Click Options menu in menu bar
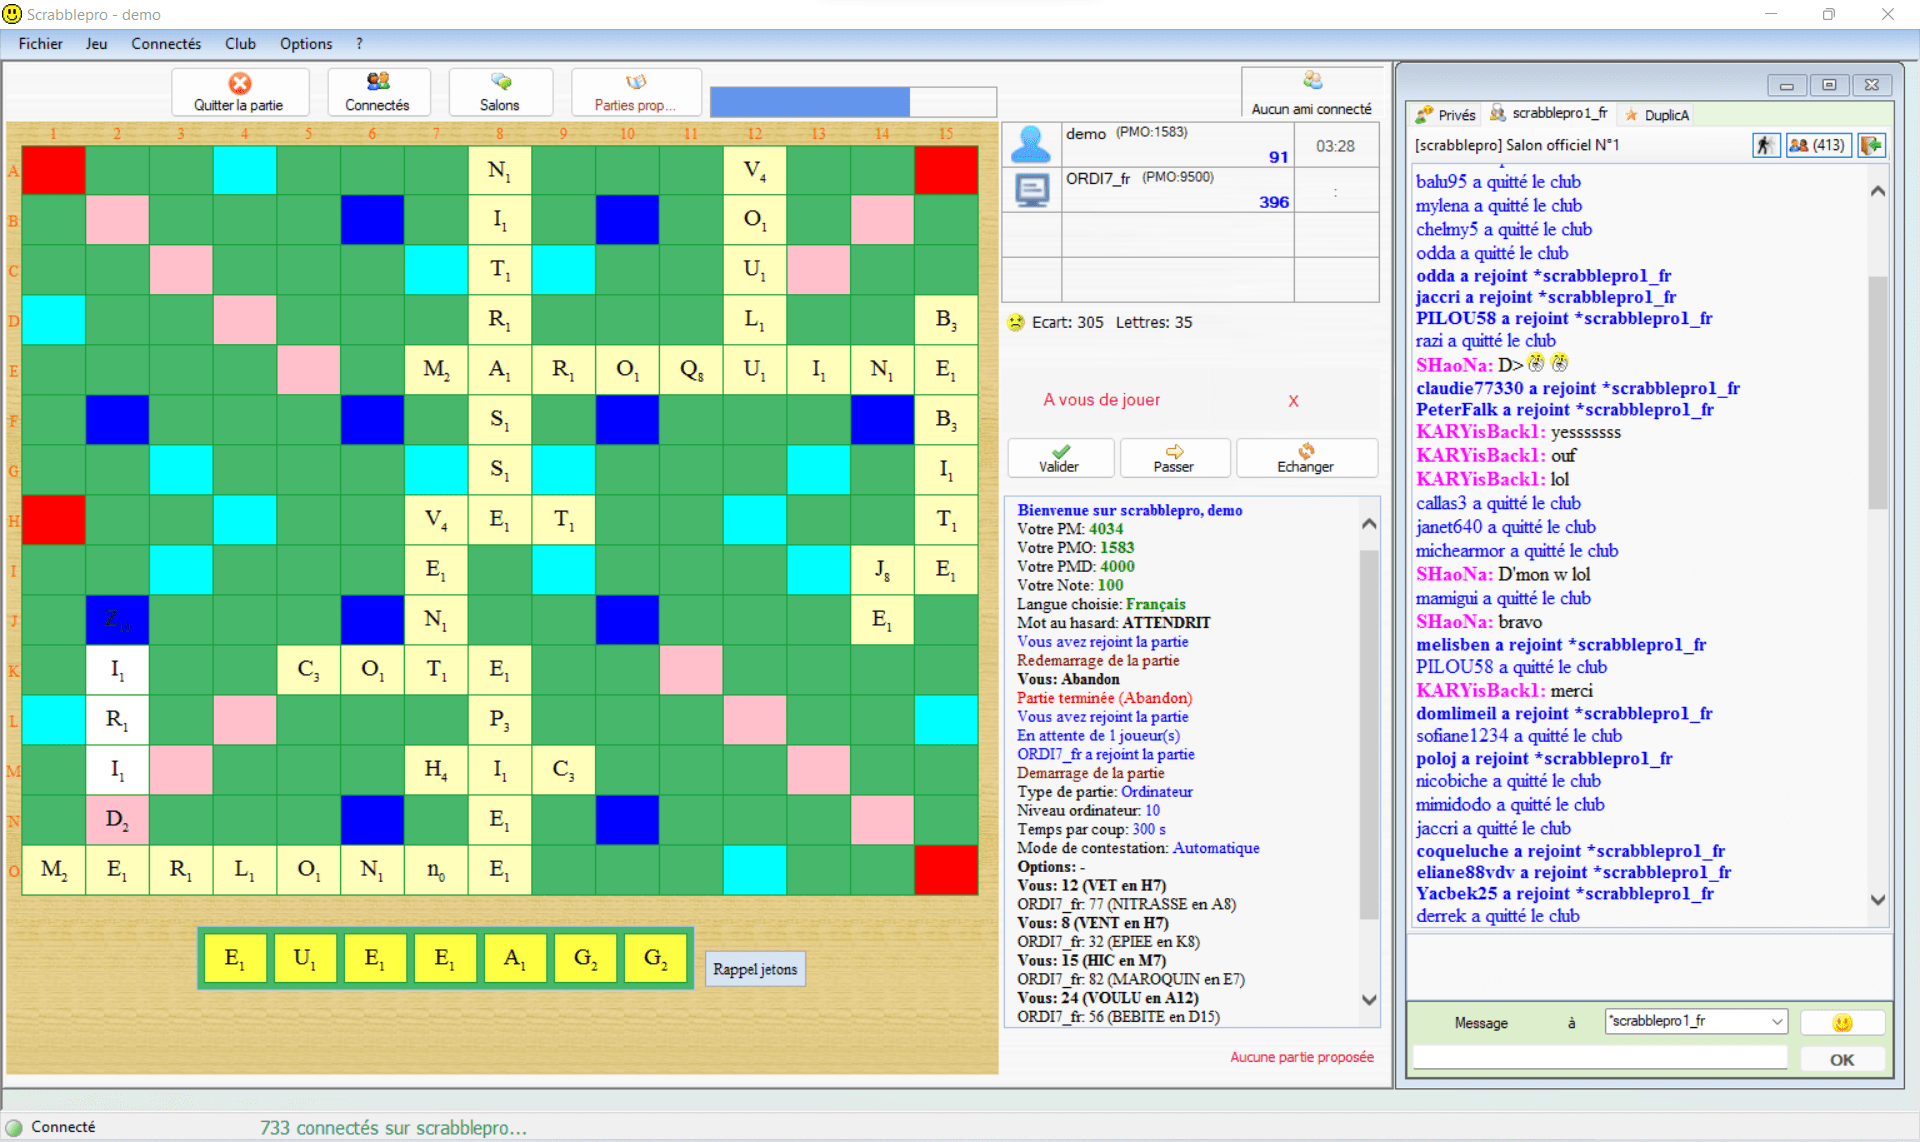 point(304,44)
